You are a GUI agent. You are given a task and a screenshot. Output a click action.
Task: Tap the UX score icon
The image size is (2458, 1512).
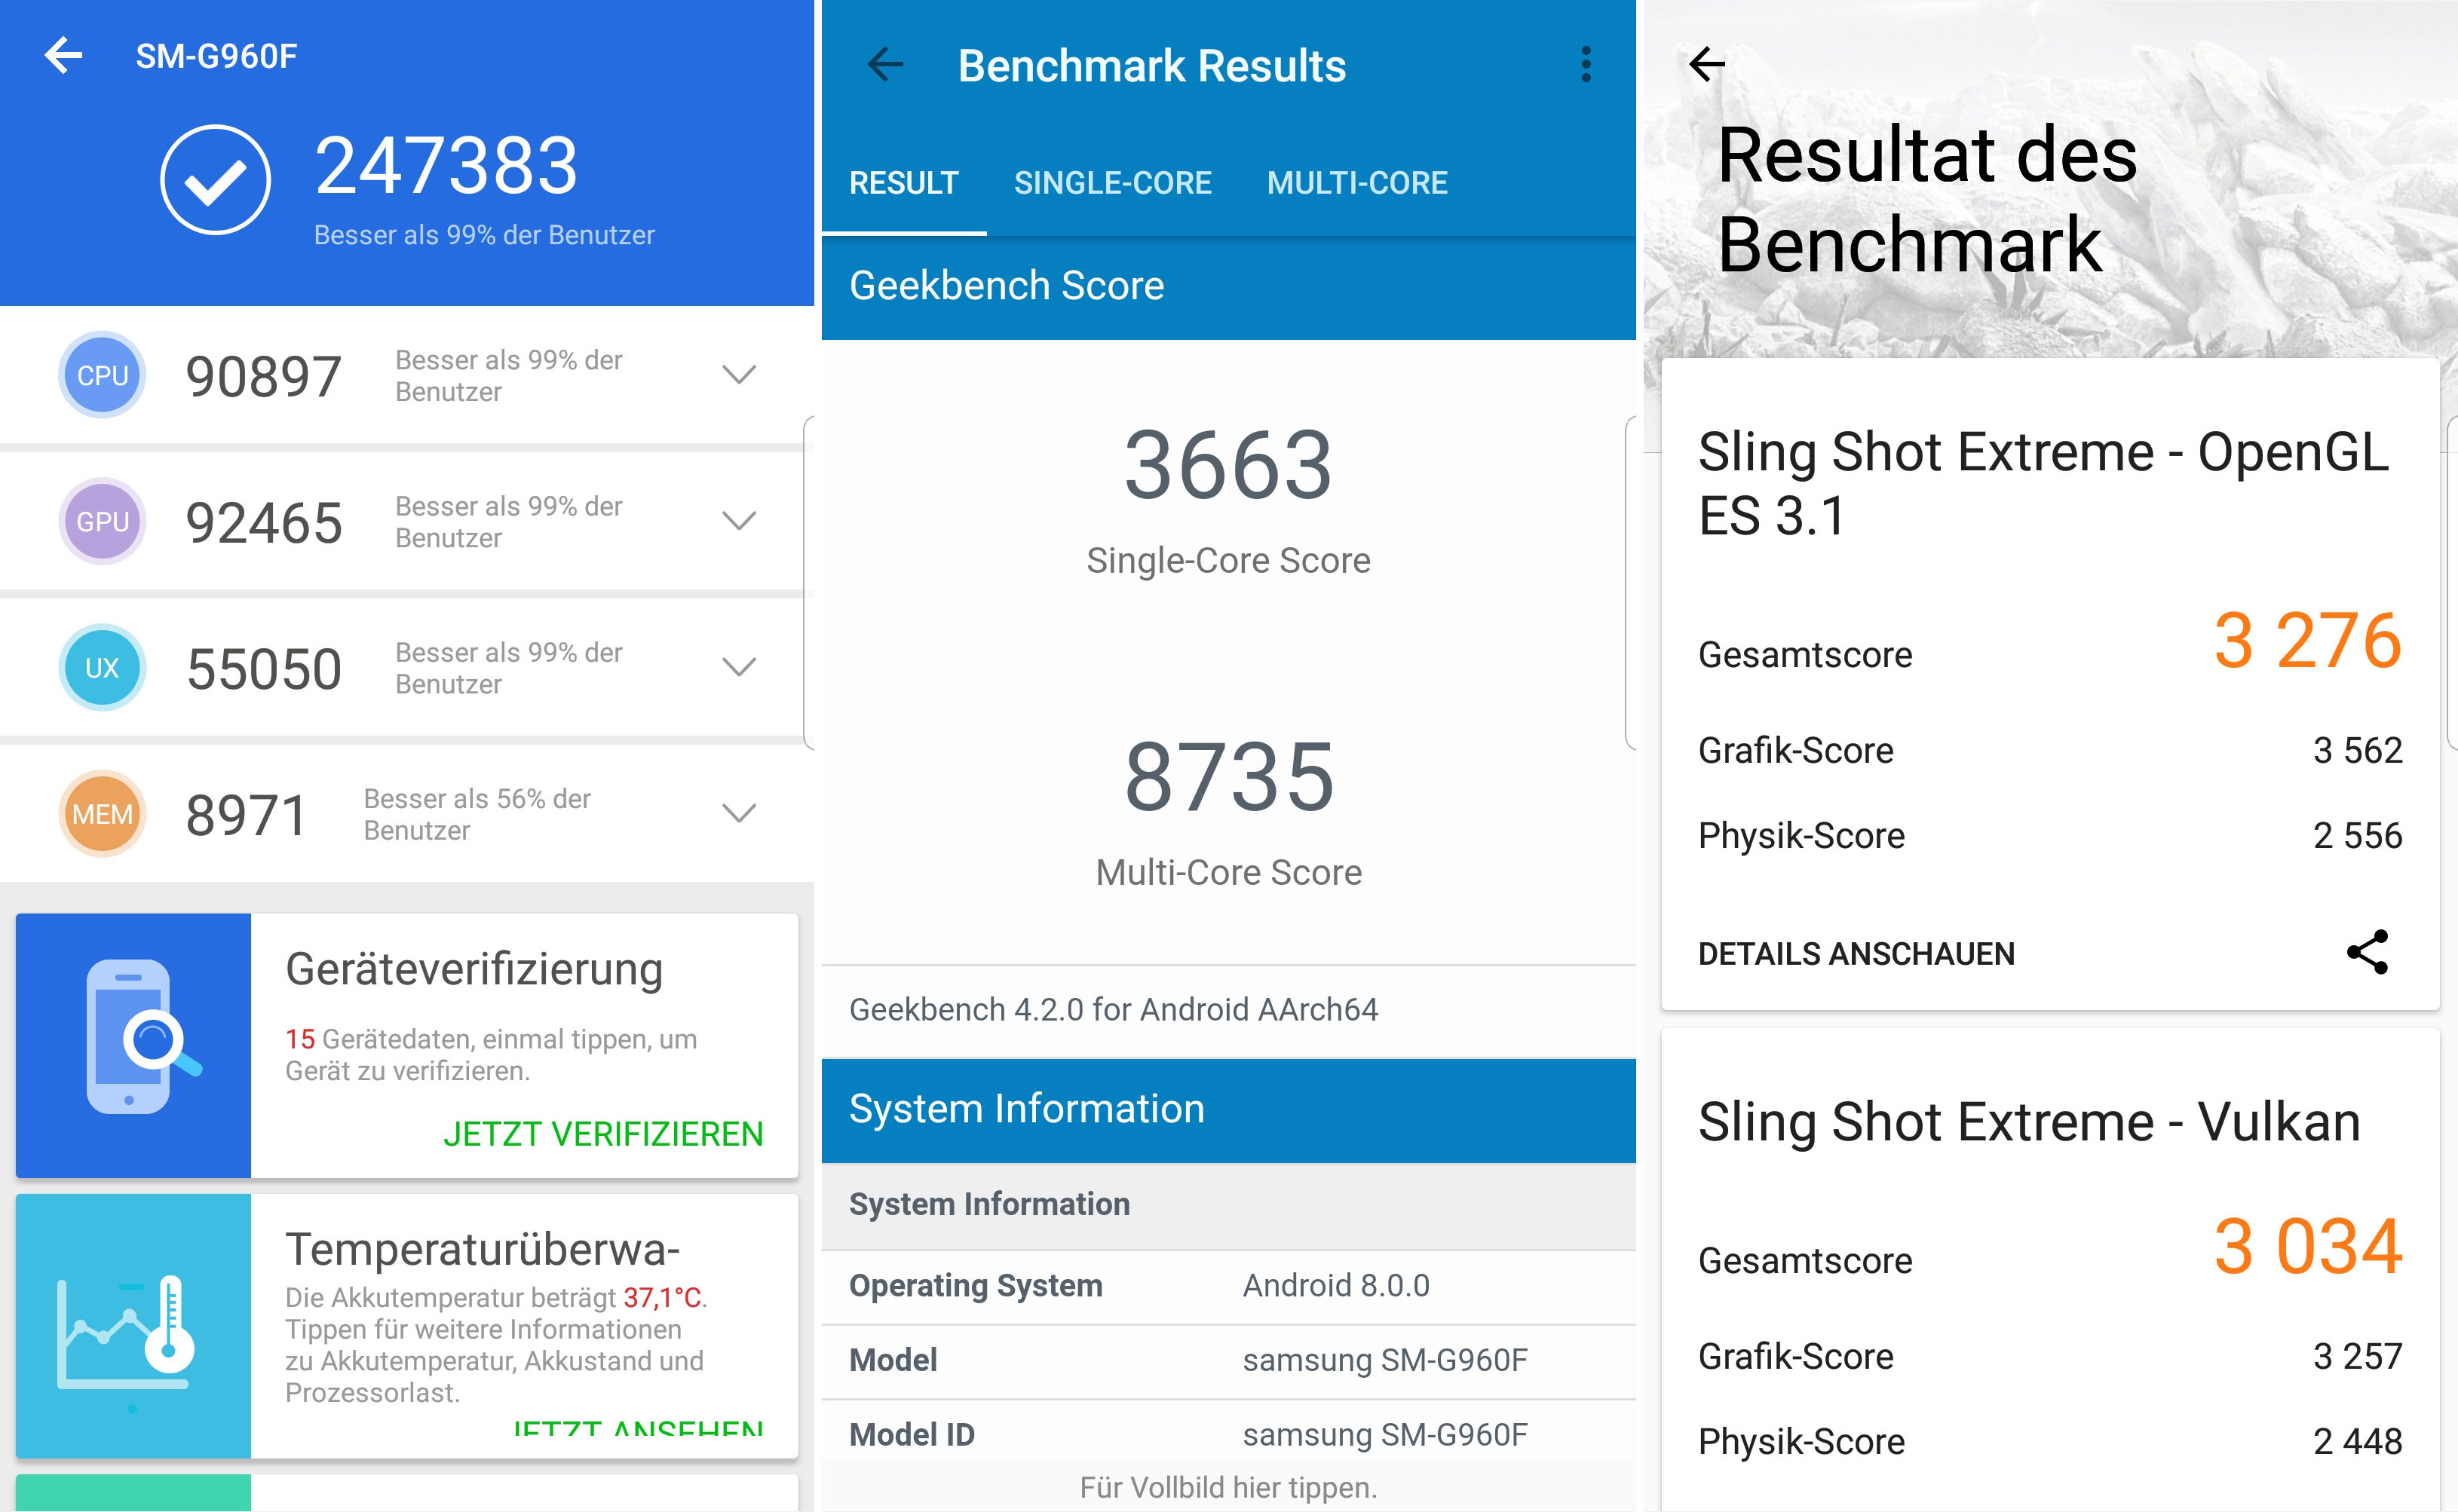102,667
